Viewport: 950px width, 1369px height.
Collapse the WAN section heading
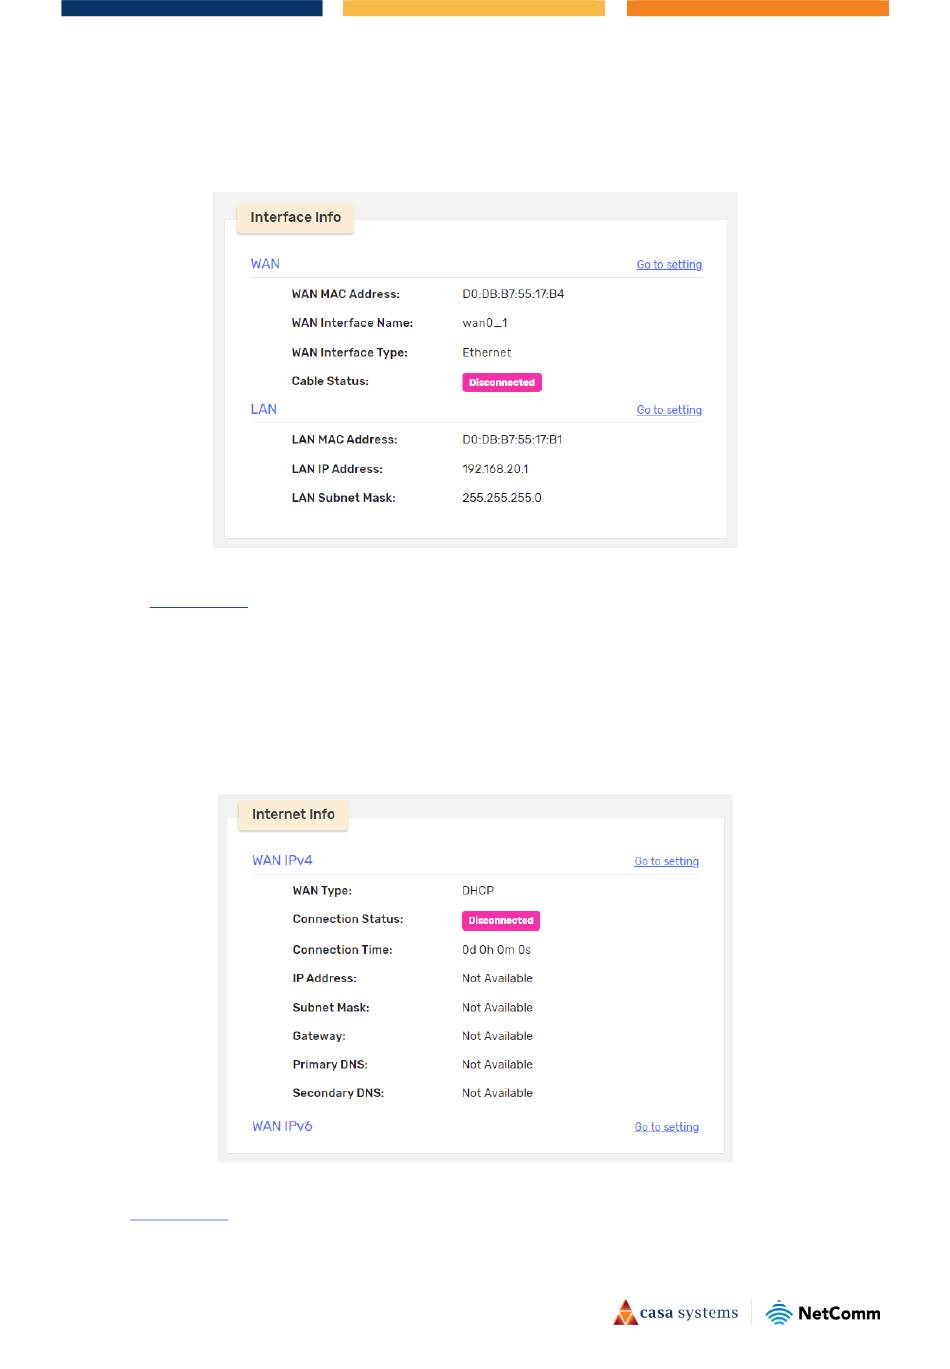click(265, 264)
